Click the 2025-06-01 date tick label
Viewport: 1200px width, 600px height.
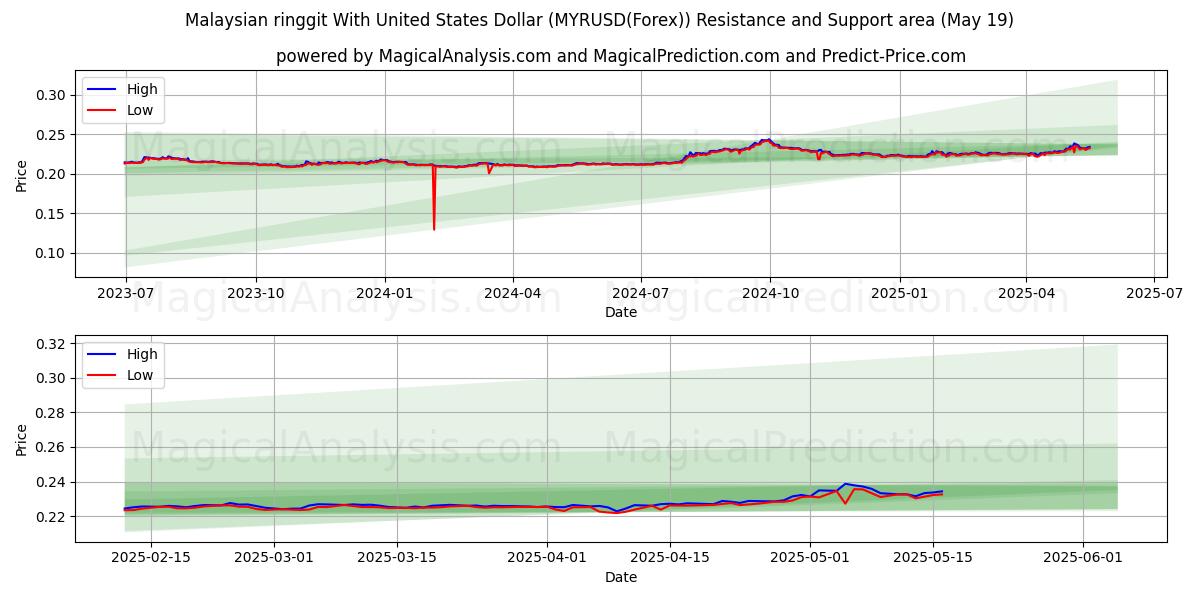(x=1084, y=559)
